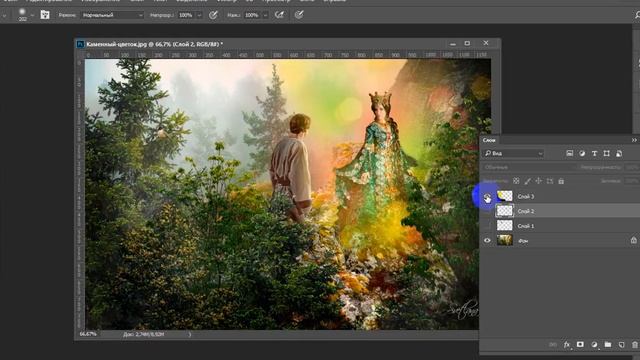Screen dimensions: 640x360
Task: Click the layer fill value field
Action: click(x=632, y=181)
